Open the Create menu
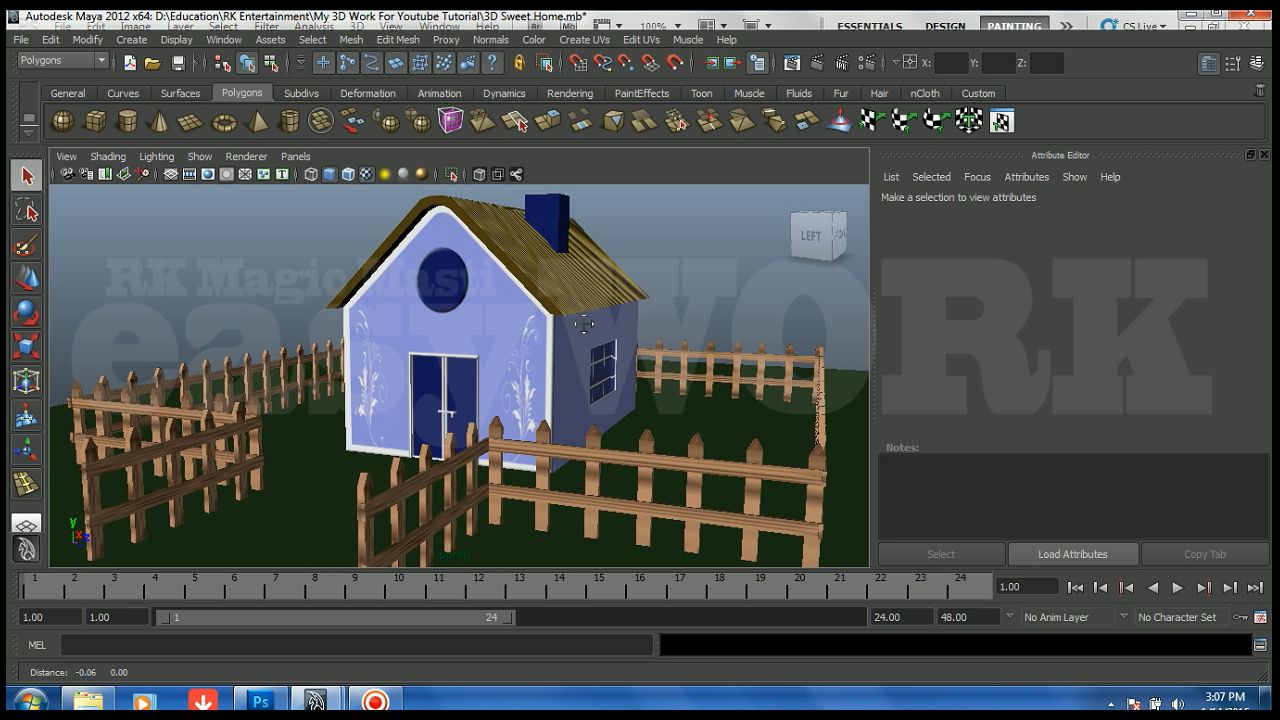This screenshot has height=720, width=1280. pyautogui.click(x=131, y=40)
